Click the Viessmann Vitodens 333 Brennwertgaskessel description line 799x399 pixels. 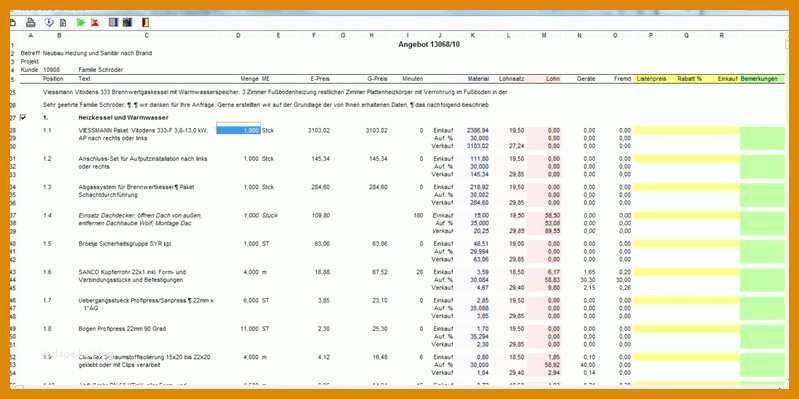[275, 92]
